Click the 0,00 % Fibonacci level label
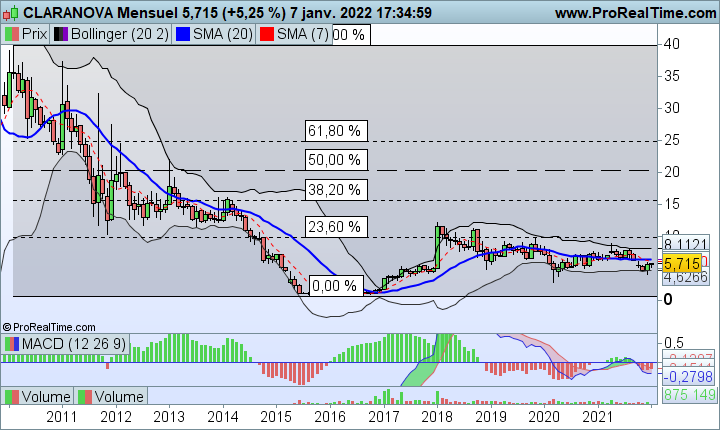Screen dimensions: 720x430 point(337,286)
